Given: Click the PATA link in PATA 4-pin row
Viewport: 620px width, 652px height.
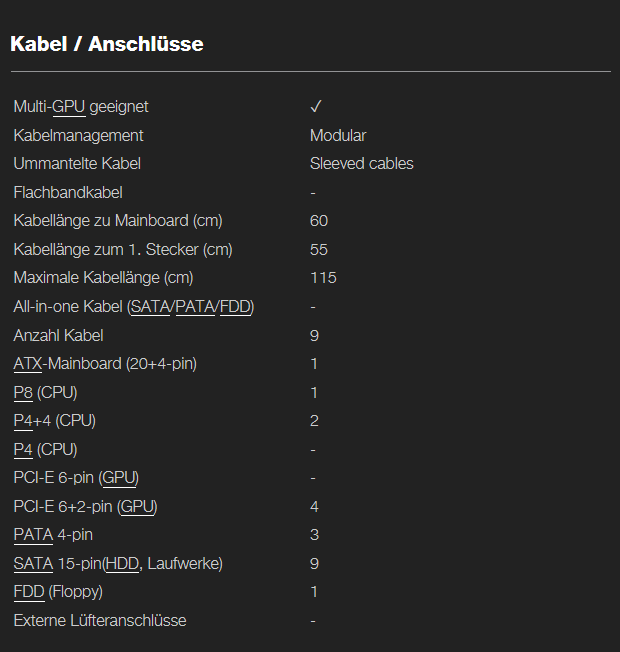Looking at the screenshot, I should (x=33, y=535).
